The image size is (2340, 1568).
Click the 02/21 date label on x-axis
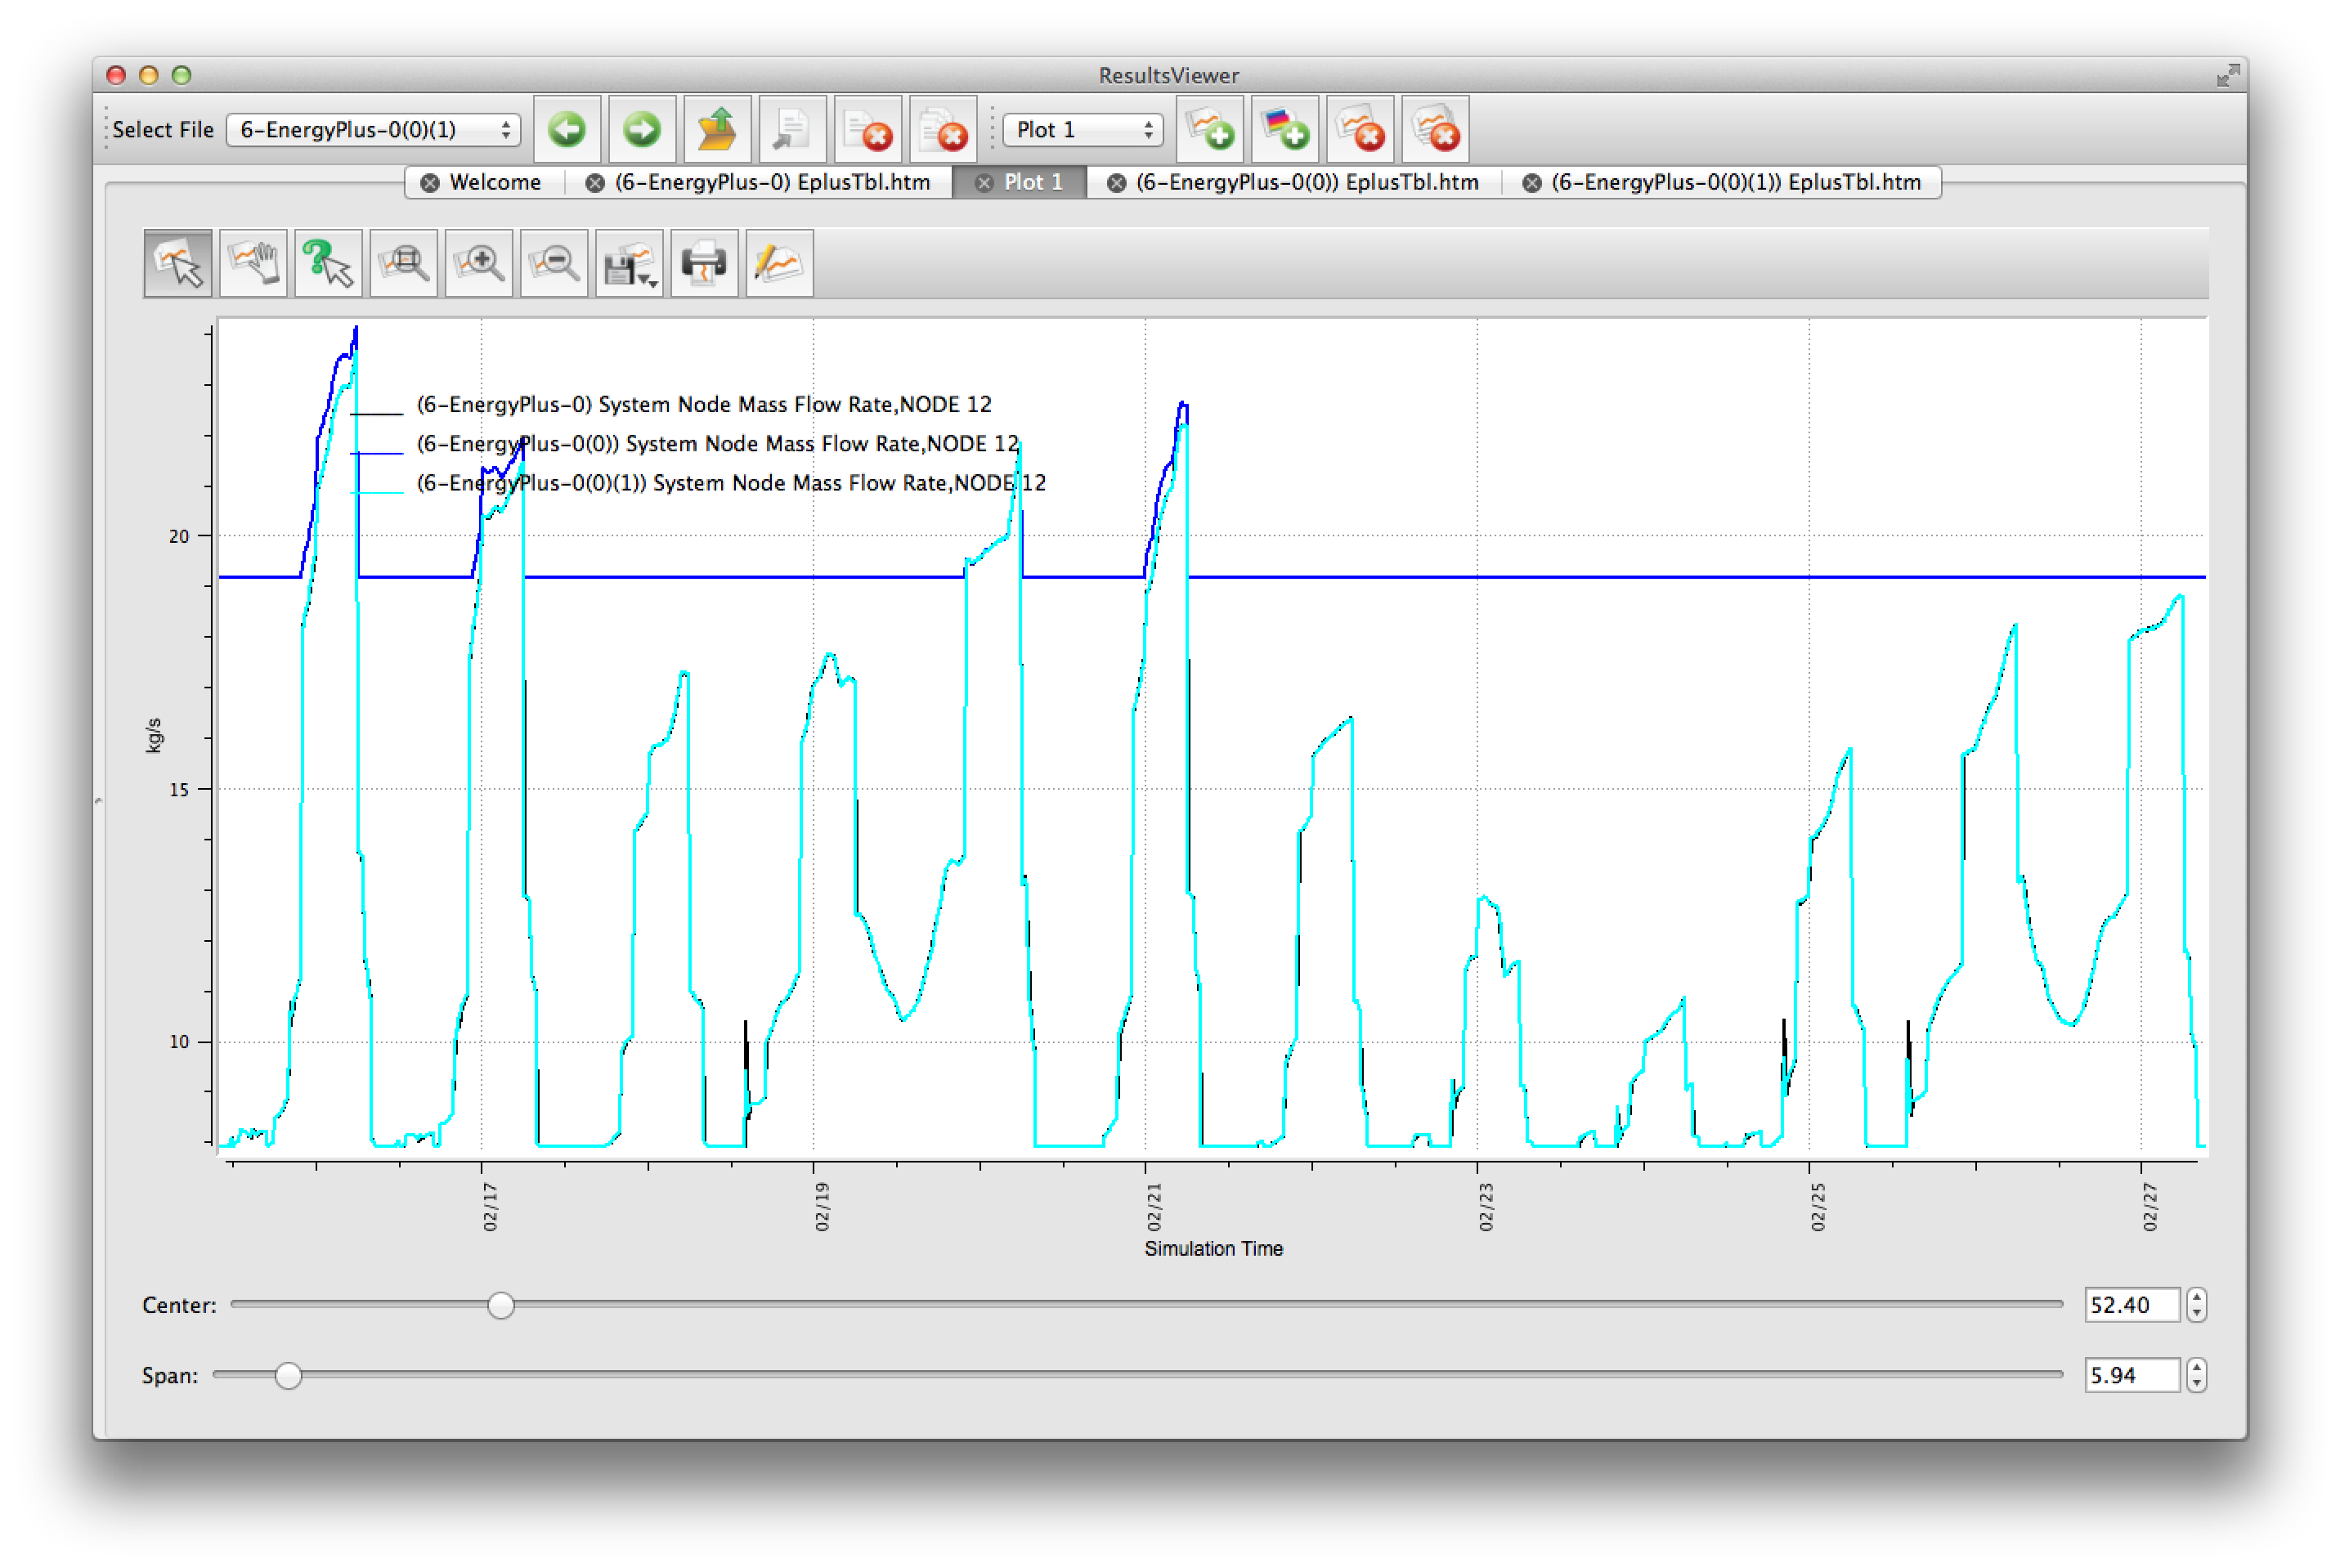(x=1155, y=1206)
